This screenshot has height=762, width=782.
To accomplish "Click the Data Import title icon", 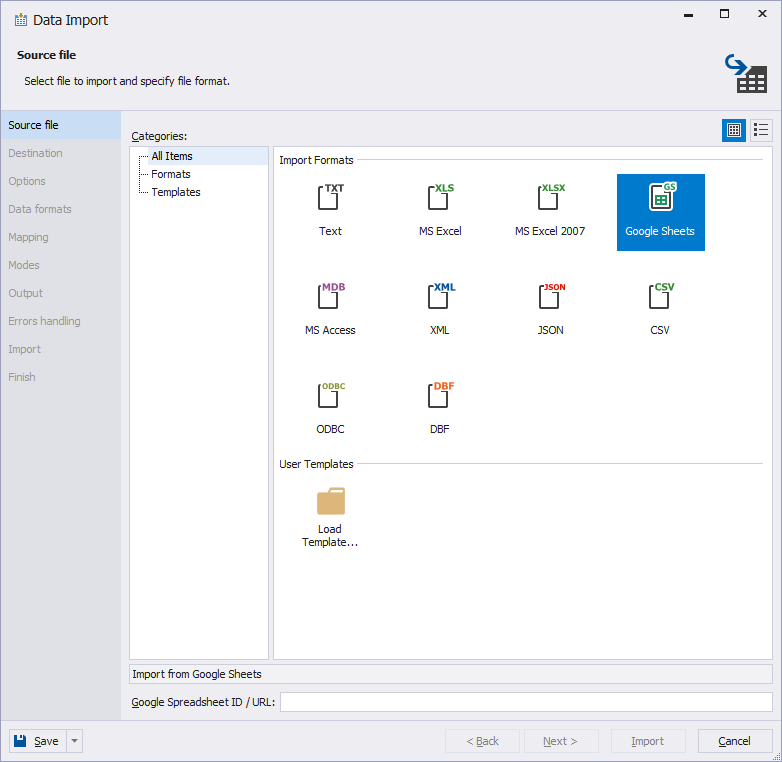I will (x=20, y=20).
